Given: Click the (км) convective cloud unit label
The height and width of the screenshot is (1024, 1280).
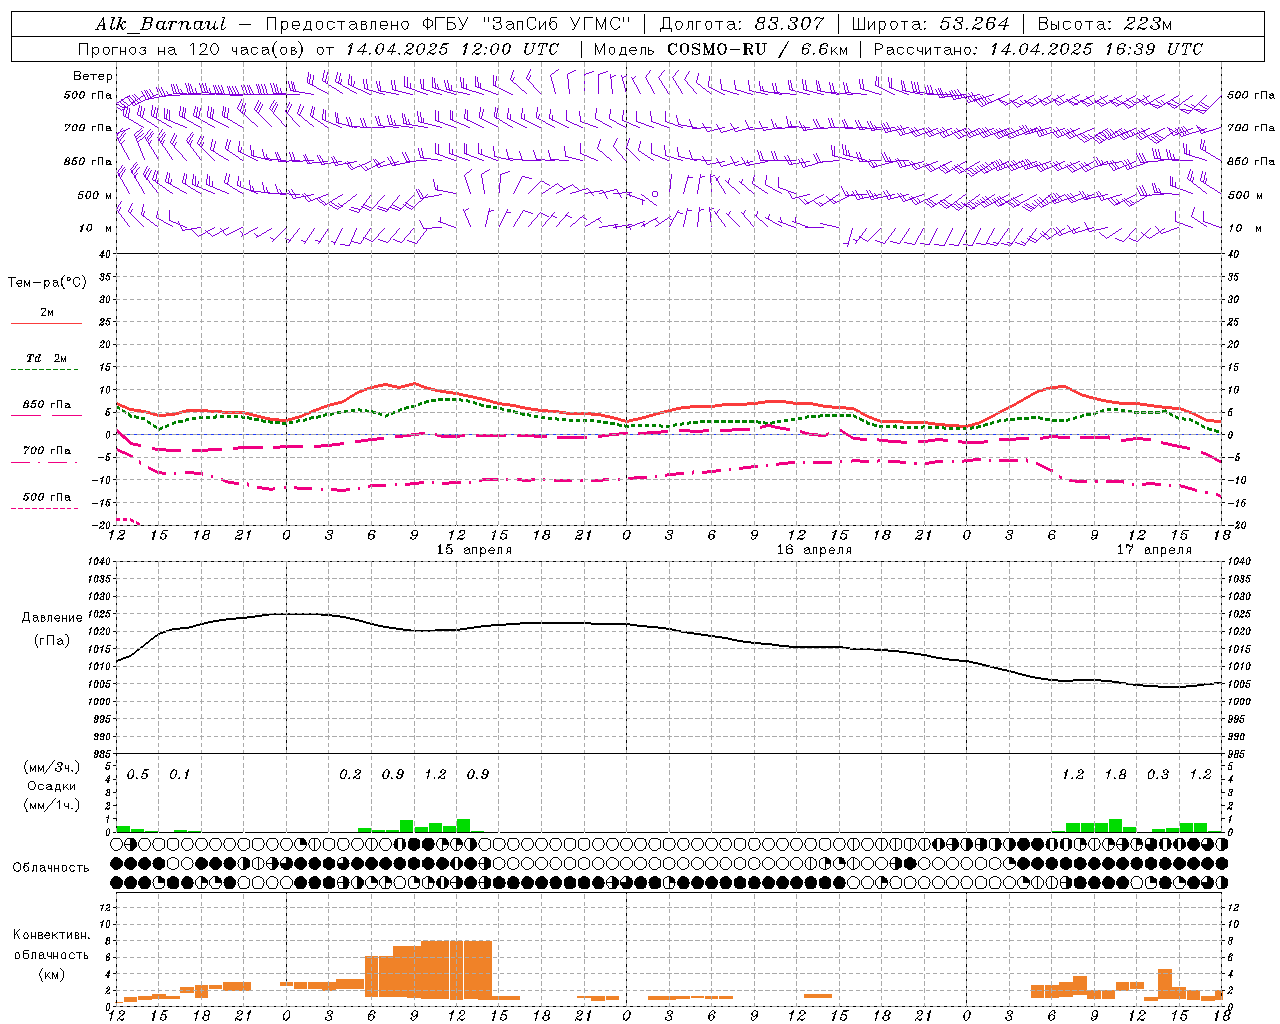Looking at the screenshot, I should pos(51,974).
